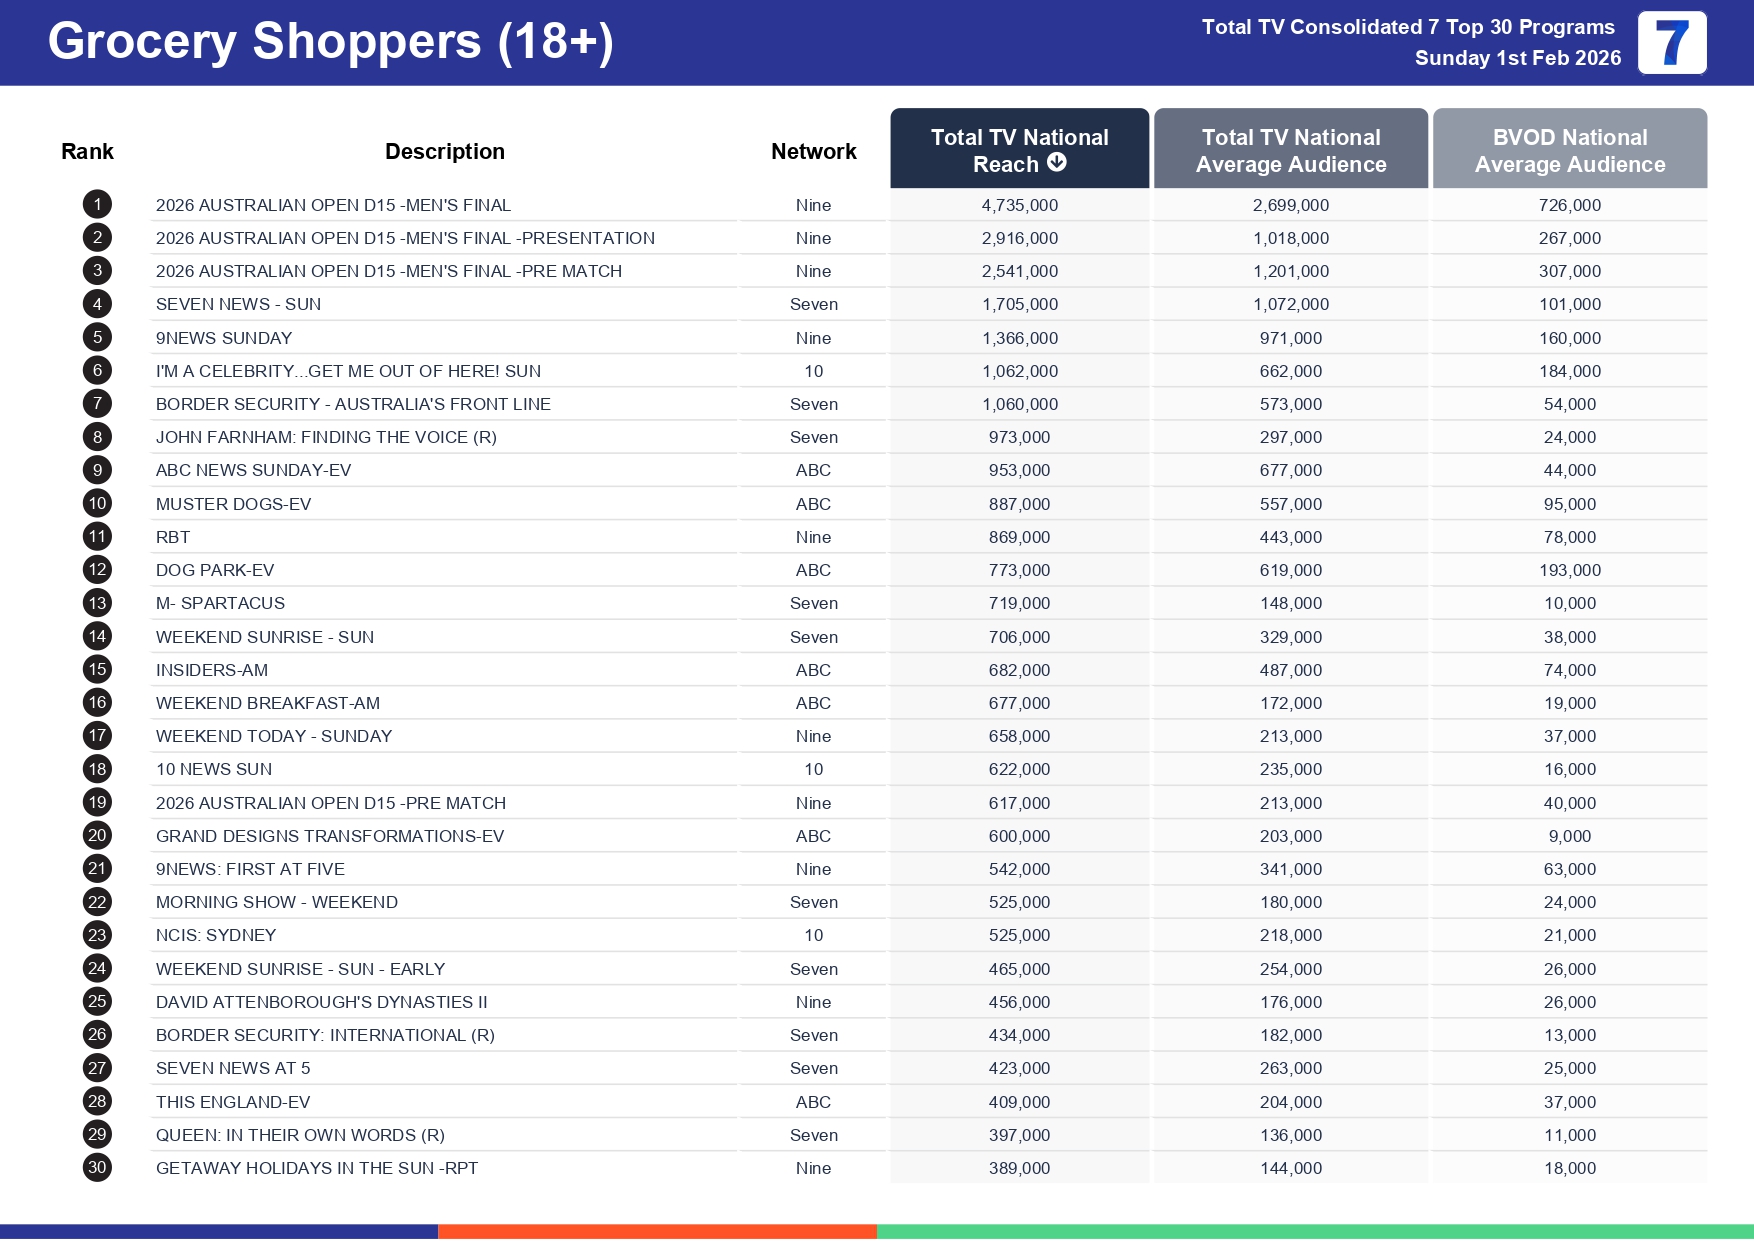Image resolution: width=1754 pixels, height=1241 pixels.
Task: Open the SEVEN NEWS - SUN program entry
Action: 238,304
